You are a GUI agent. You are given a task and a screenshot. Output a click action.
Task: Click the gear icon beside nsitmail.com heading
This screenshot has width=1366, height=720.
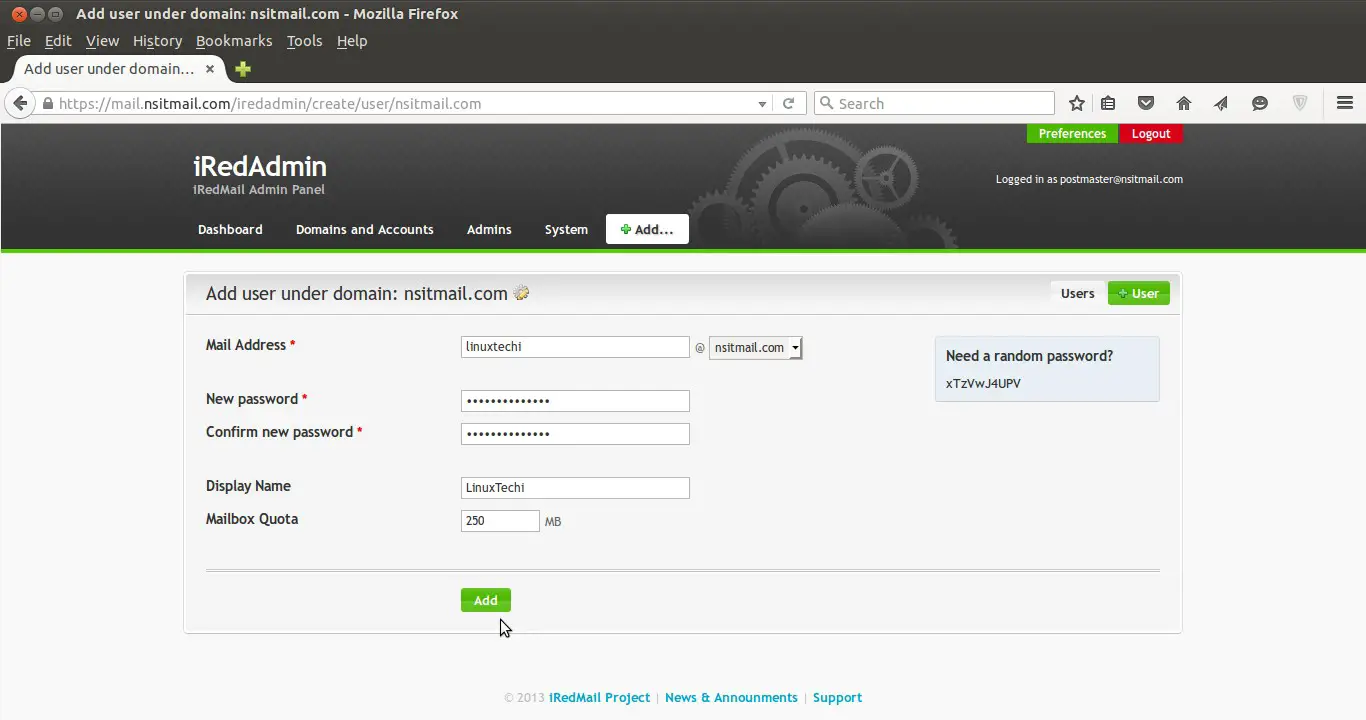pyautogui.click(x=521, y=293)
